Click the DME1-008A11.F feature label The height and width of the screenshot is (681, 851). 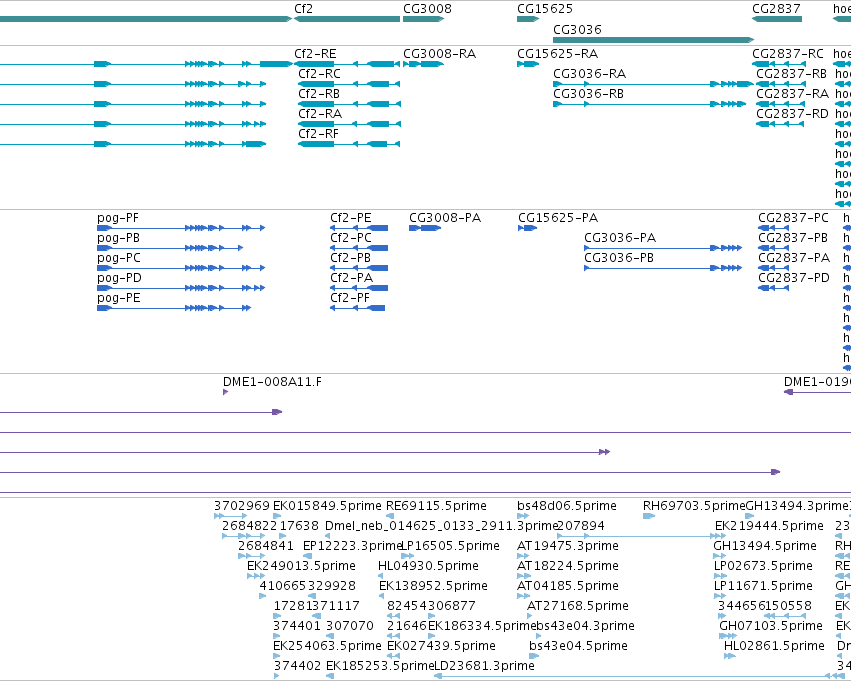[x=272, y=382]
